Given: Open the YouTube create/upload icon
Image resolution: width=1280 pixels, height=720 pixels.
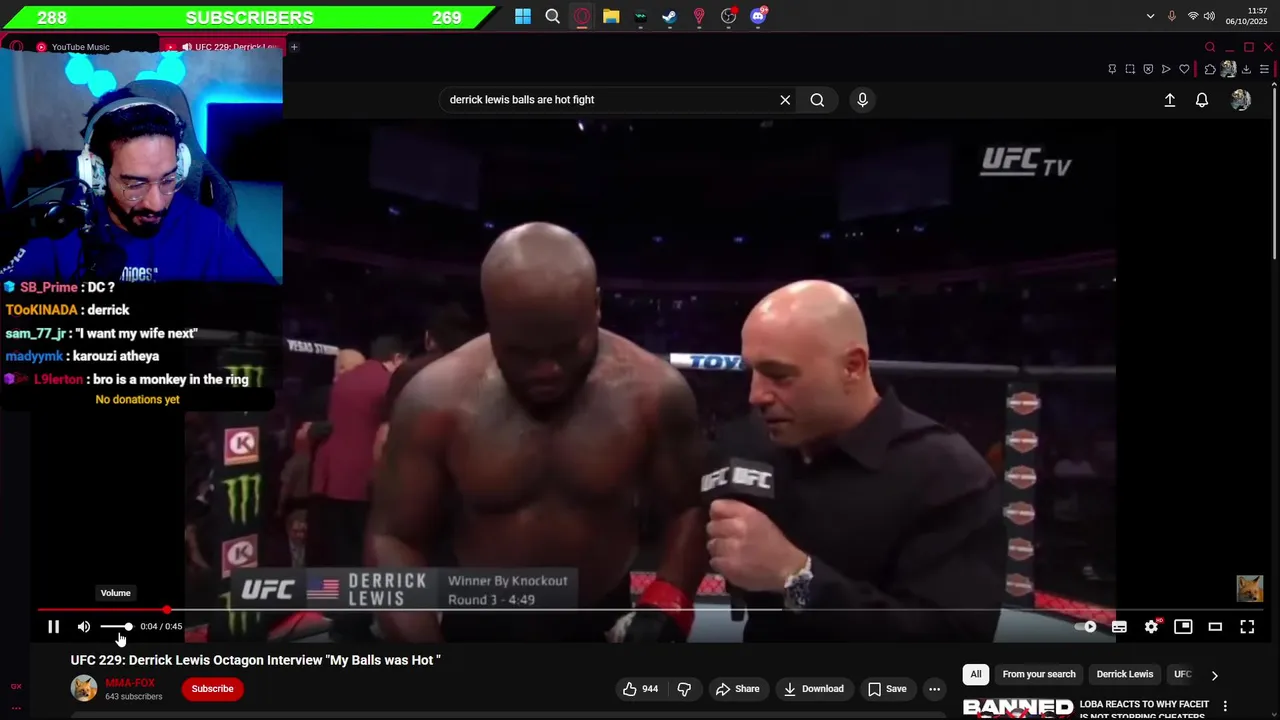Looking at the screenshot, I should tap(1169, 100).
